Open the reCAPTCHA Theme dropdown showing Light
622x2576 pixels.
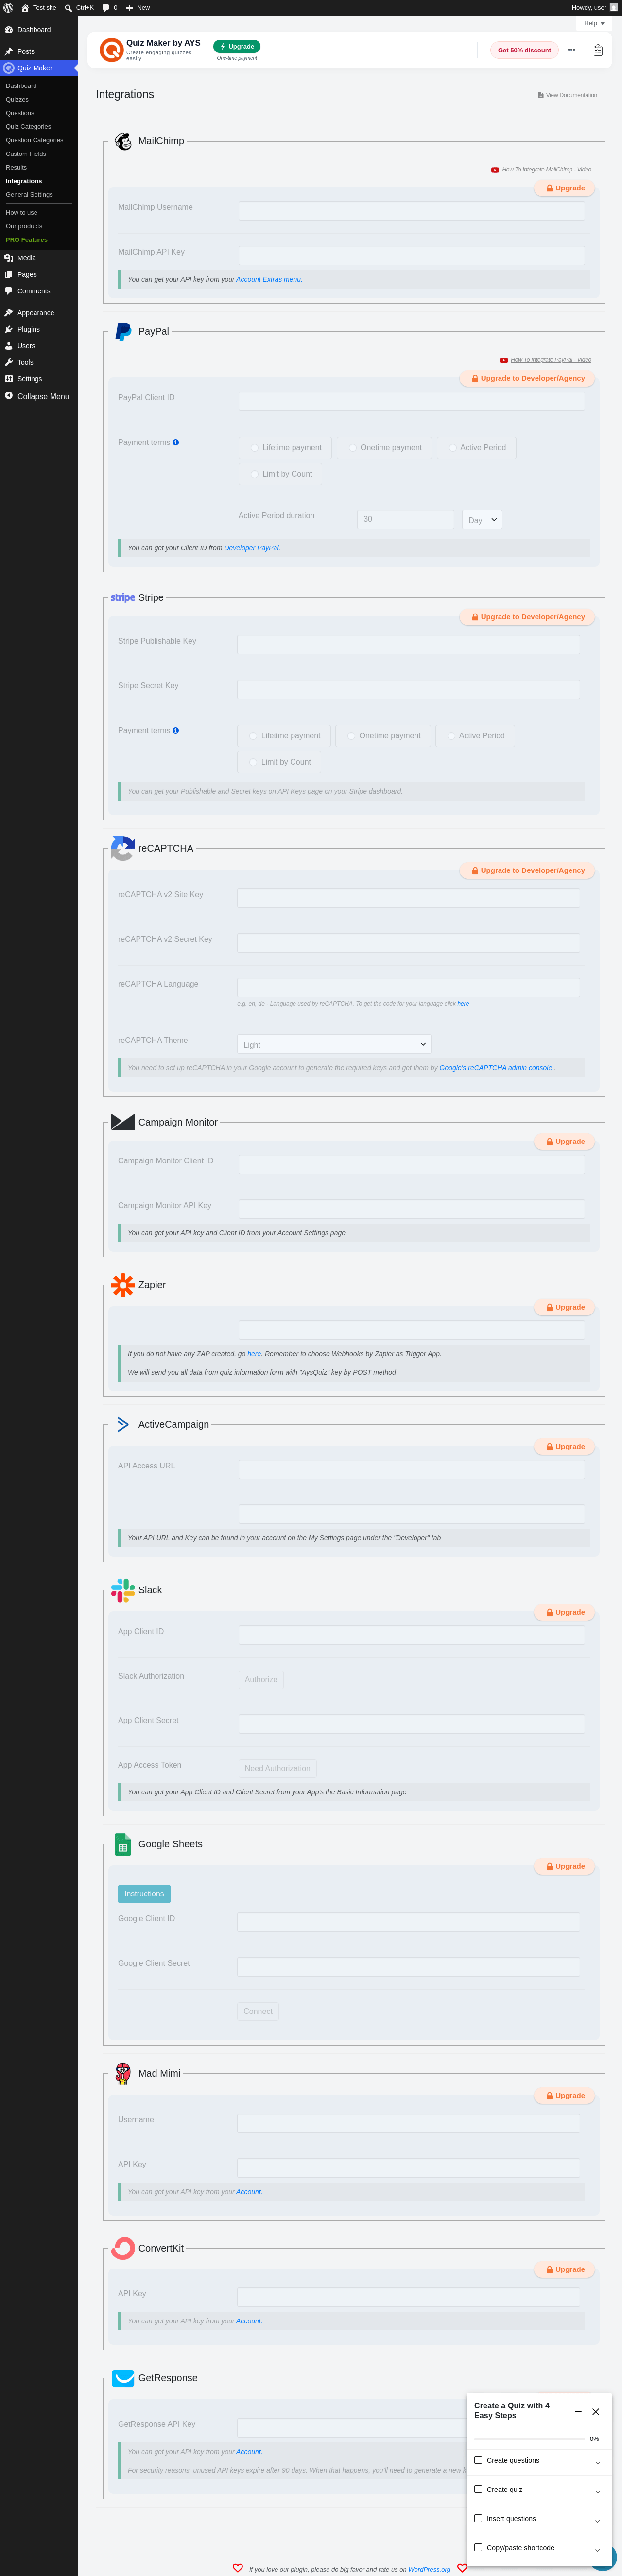(334, 1044)
